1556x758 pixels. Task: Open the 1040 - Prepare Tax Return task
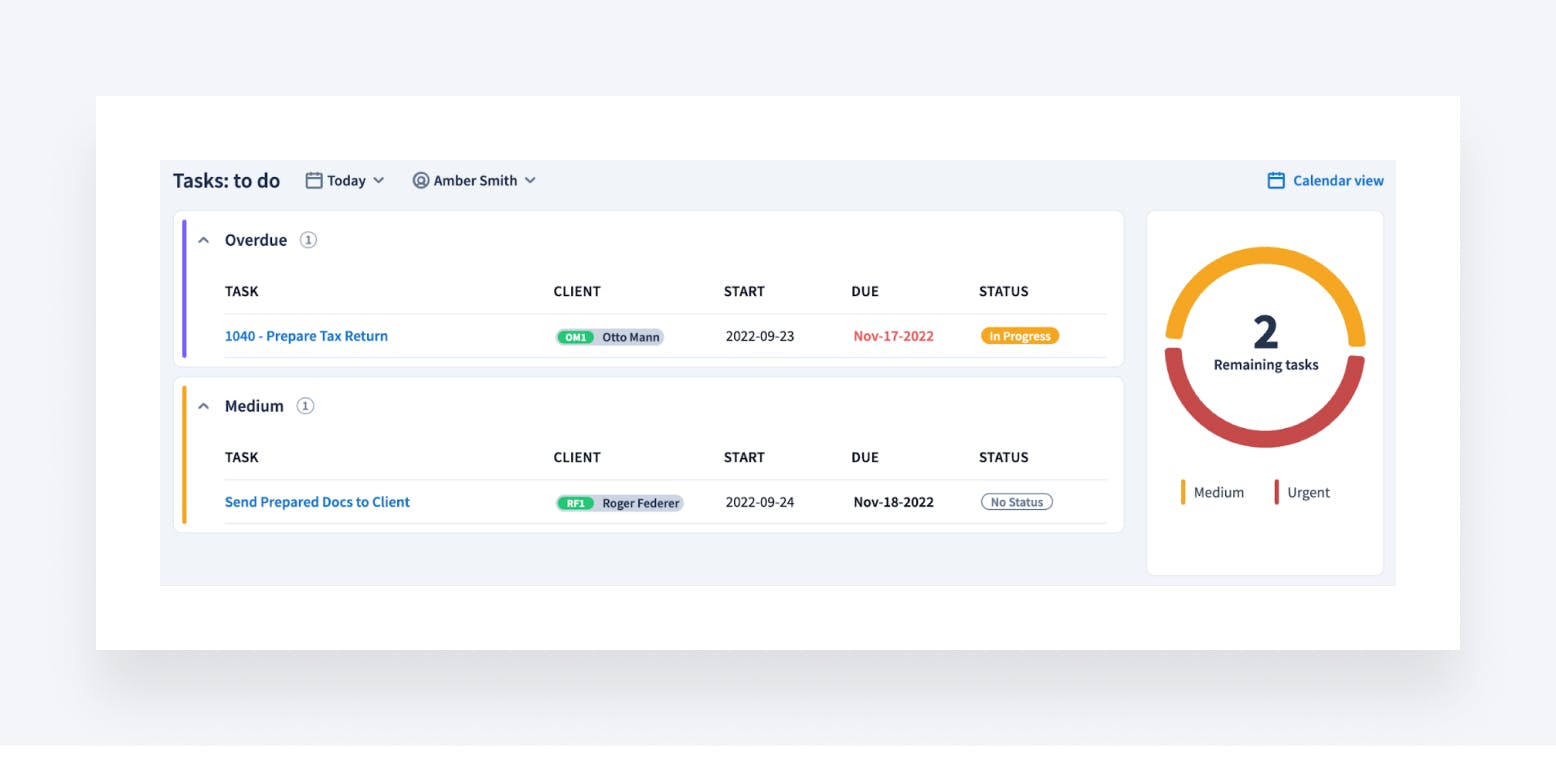pyautogui.click(x=306, y=336)
